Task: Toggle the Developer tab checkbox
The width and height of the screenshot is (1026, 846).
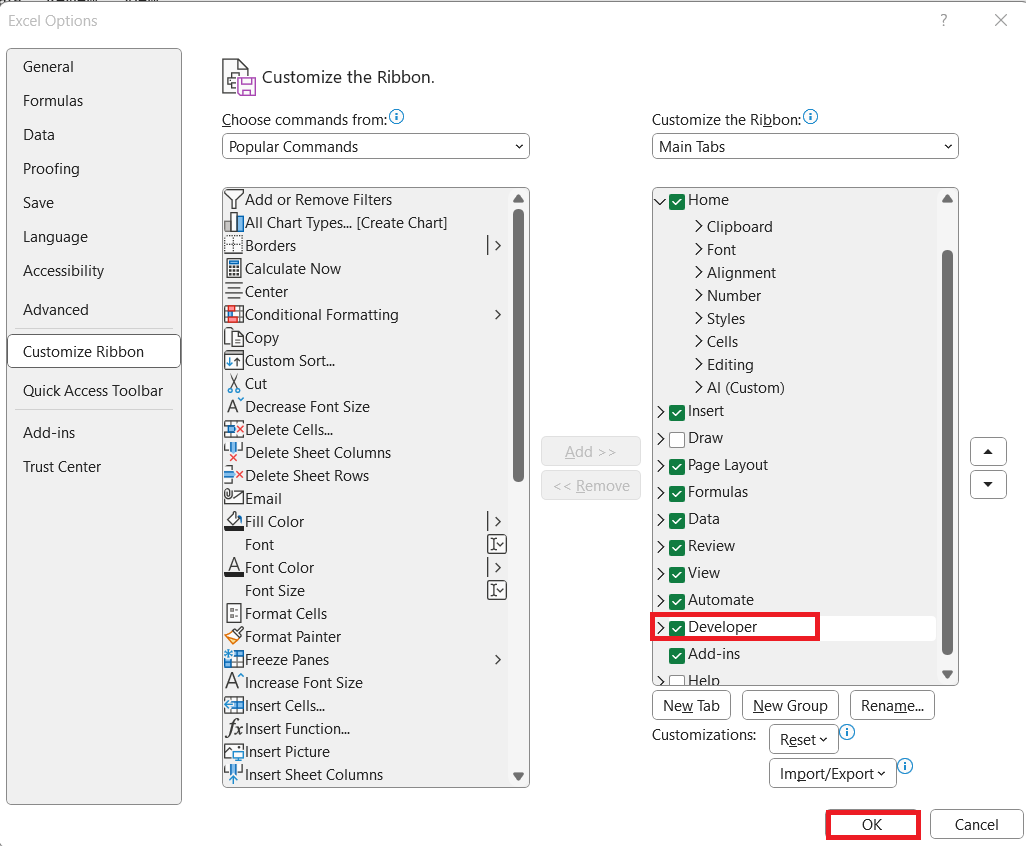Action: point(677,628)
